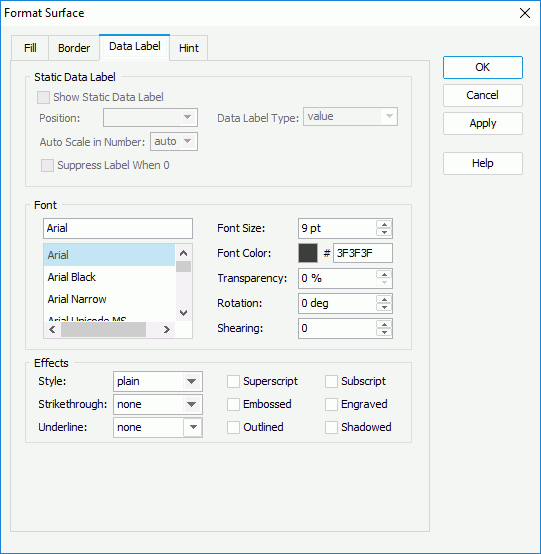
Task: Select Arial Narrow in the font list
Action: point(109,299)
